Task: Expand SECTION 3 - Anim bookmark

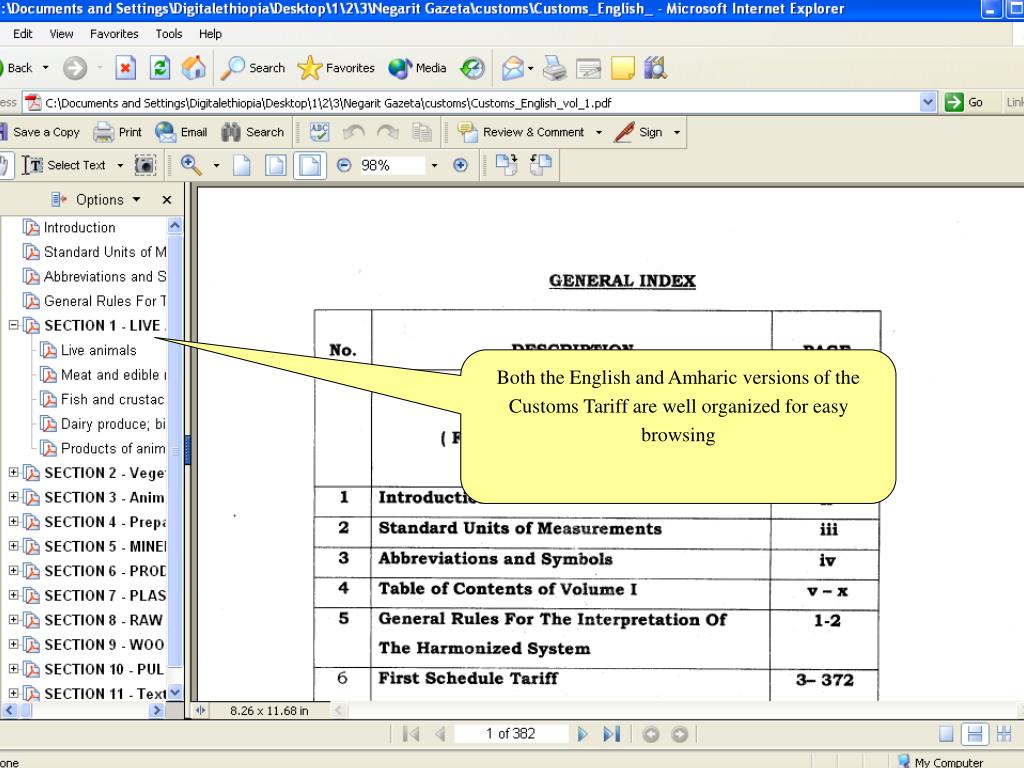Action: pos(13,497)
